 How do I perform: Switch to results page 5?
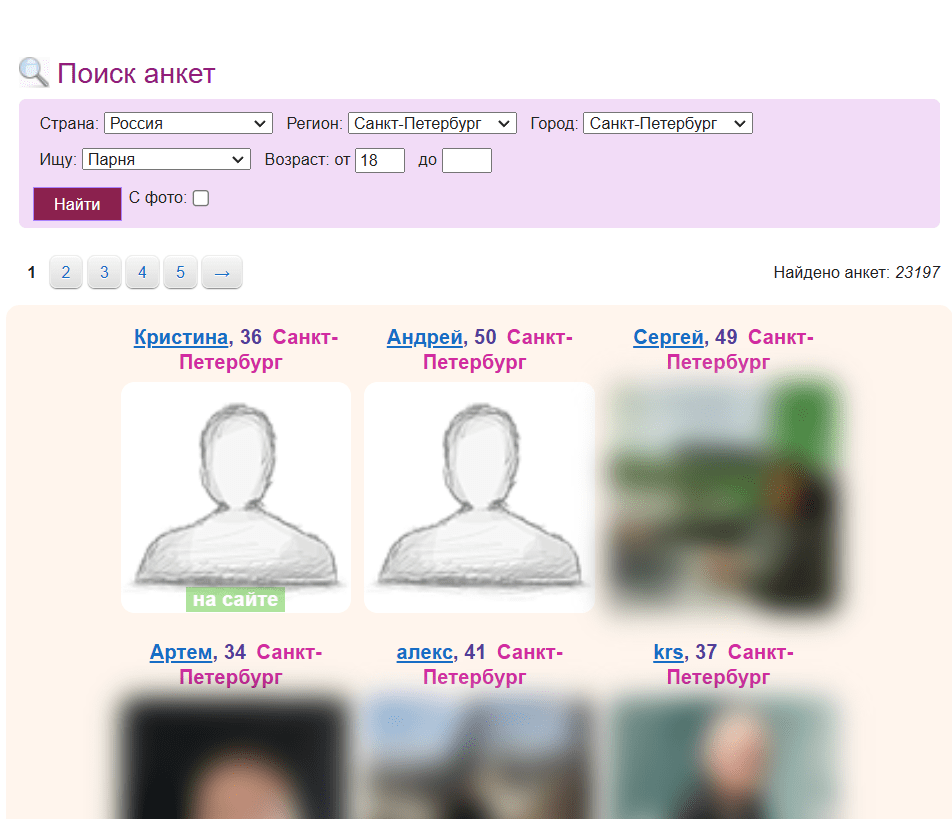pyautogui.click(x=180, y=272)
